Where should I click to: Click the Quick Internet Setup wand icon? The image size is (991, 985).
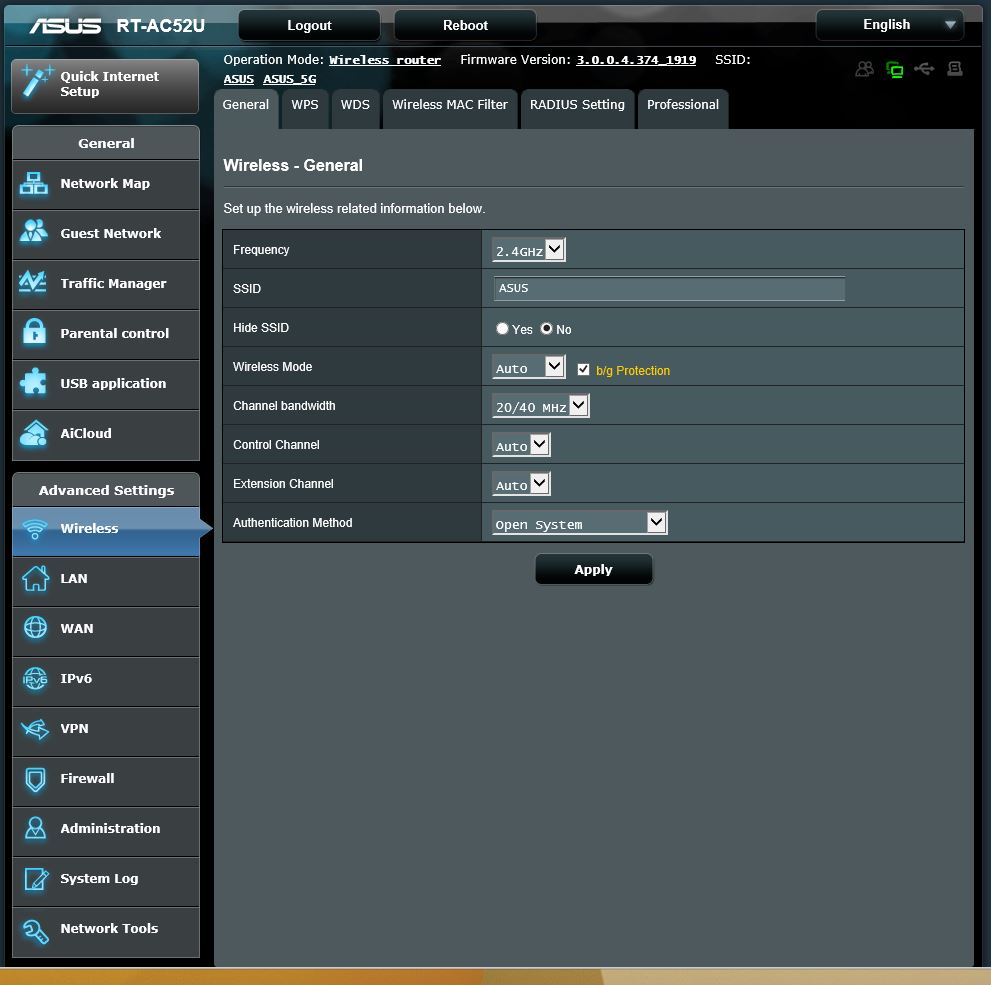[36, 82]
